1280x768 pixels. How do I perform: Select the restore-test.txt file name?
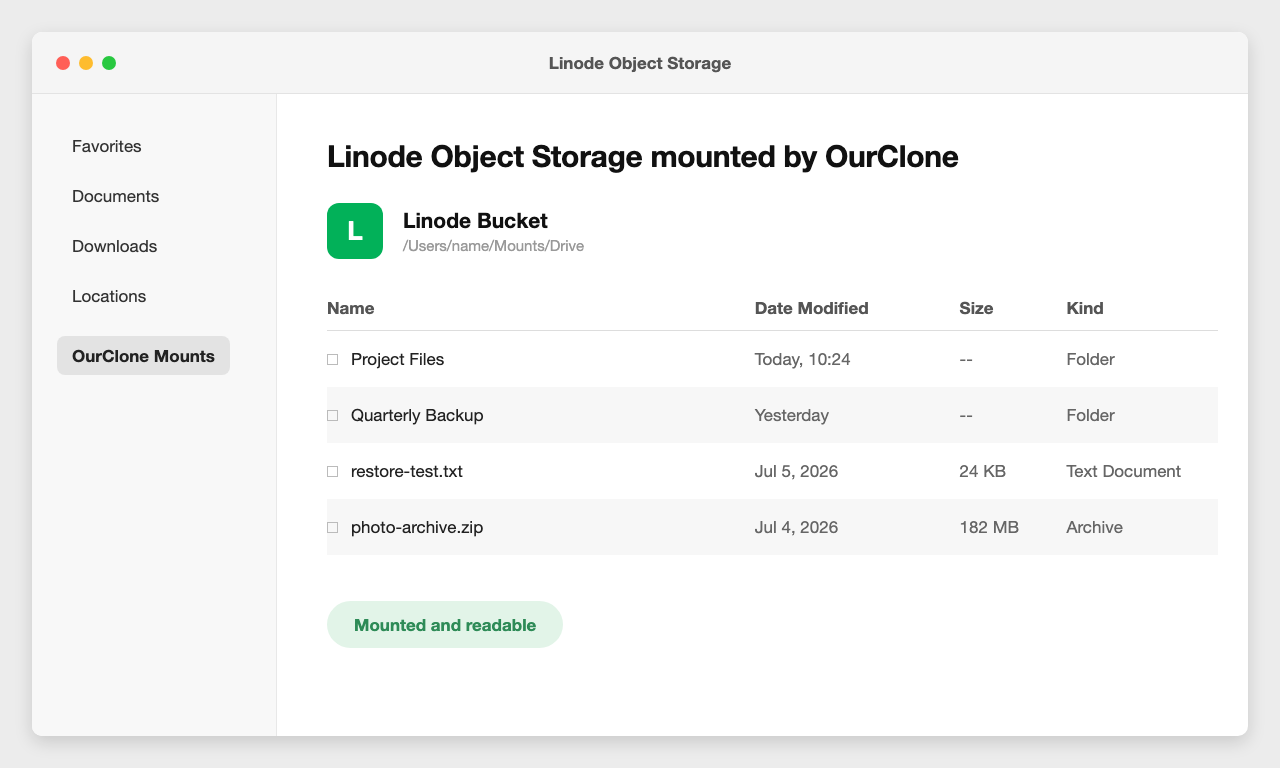coord(407,471)
